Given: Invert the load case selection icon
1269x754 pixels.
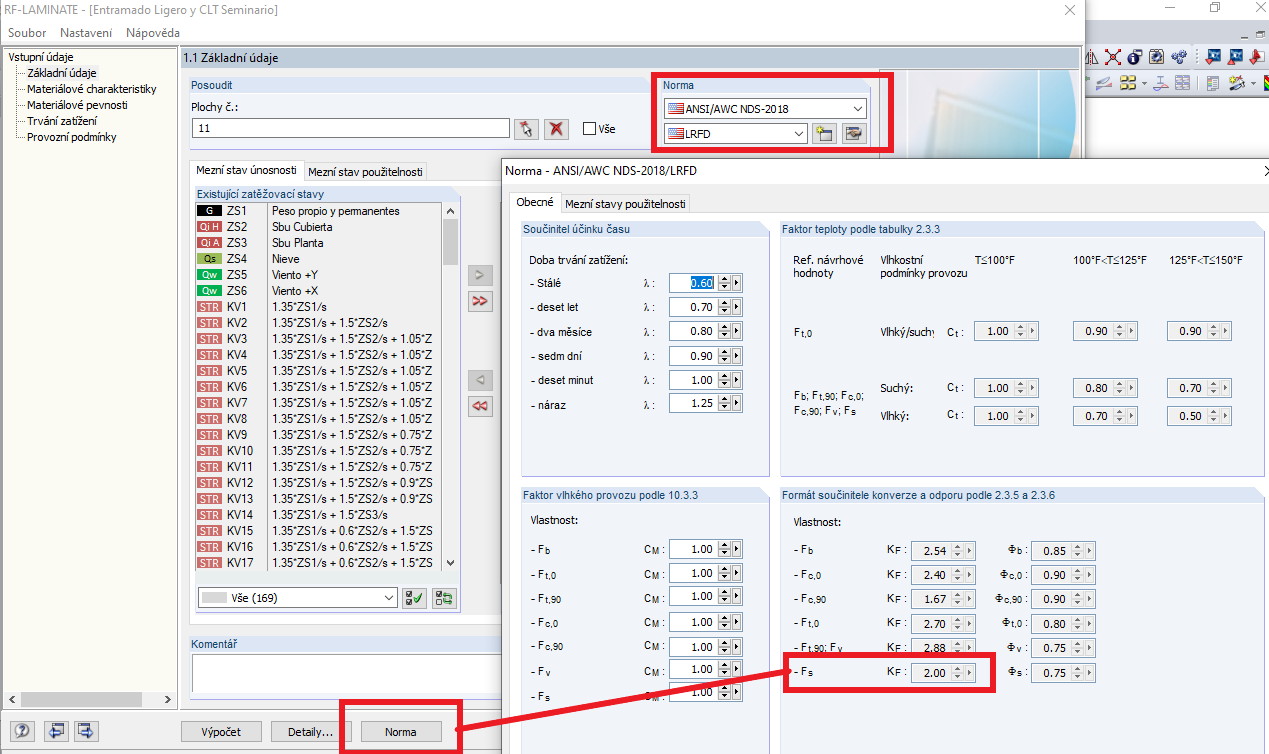Looking at the screenshot, I should click(x=444, y=598).
